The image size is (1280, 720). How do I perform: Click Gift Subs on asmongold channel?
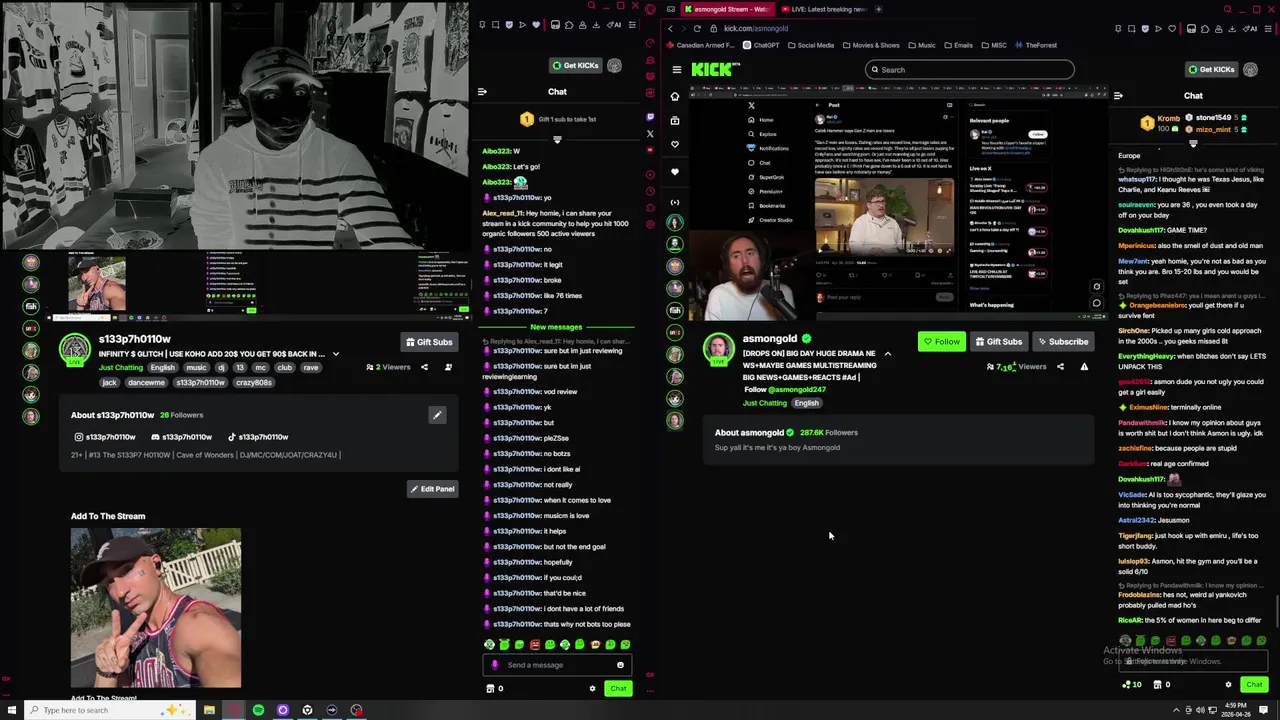point(998,342)
